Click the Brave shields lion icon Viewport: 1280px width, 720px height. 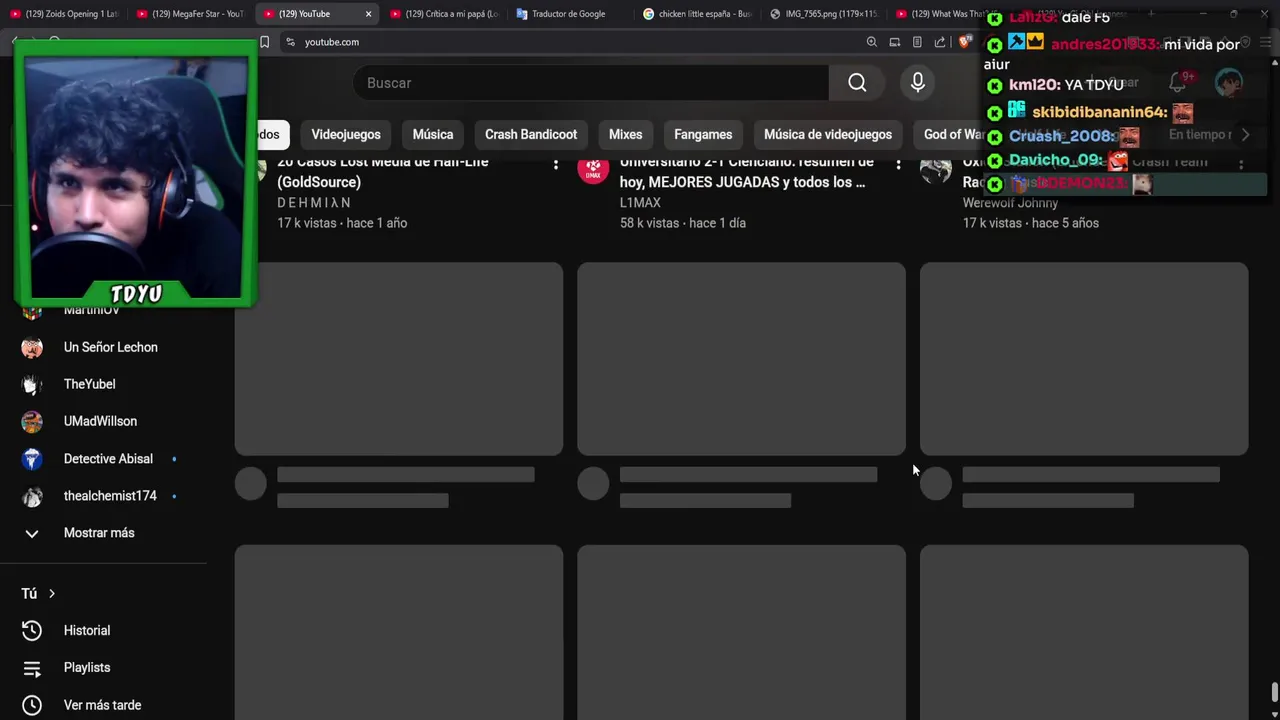pyautogui.click(x=964, y=42)
